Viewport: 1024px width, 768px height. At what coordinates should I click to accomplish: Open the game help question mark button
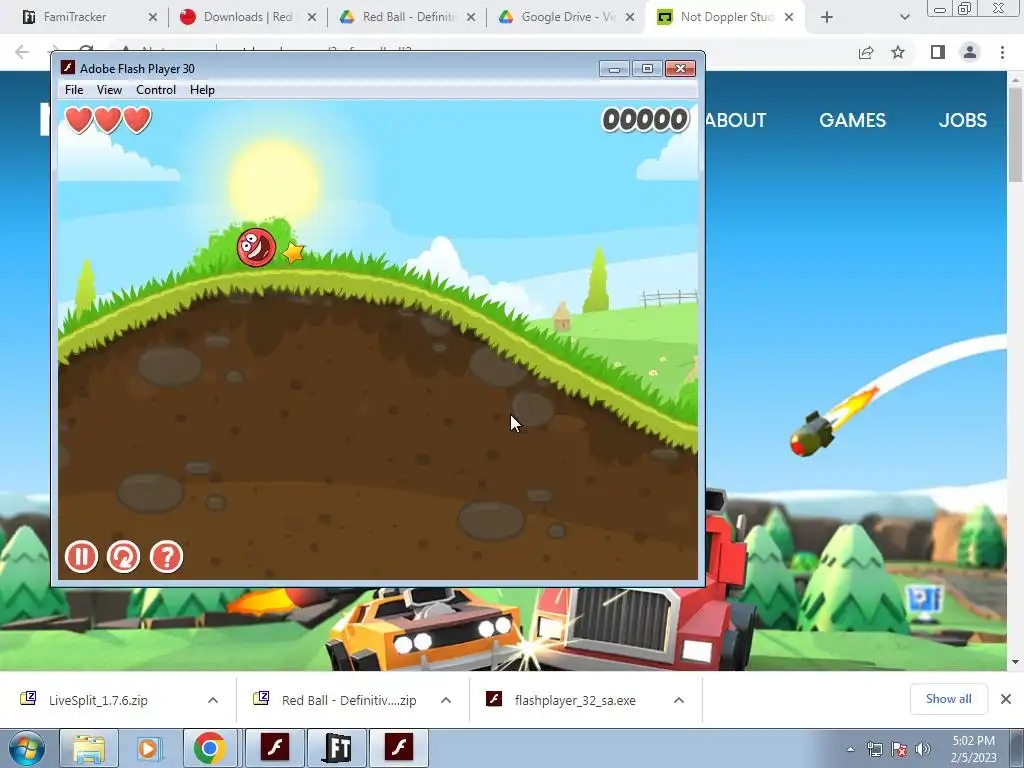point(167,557)
